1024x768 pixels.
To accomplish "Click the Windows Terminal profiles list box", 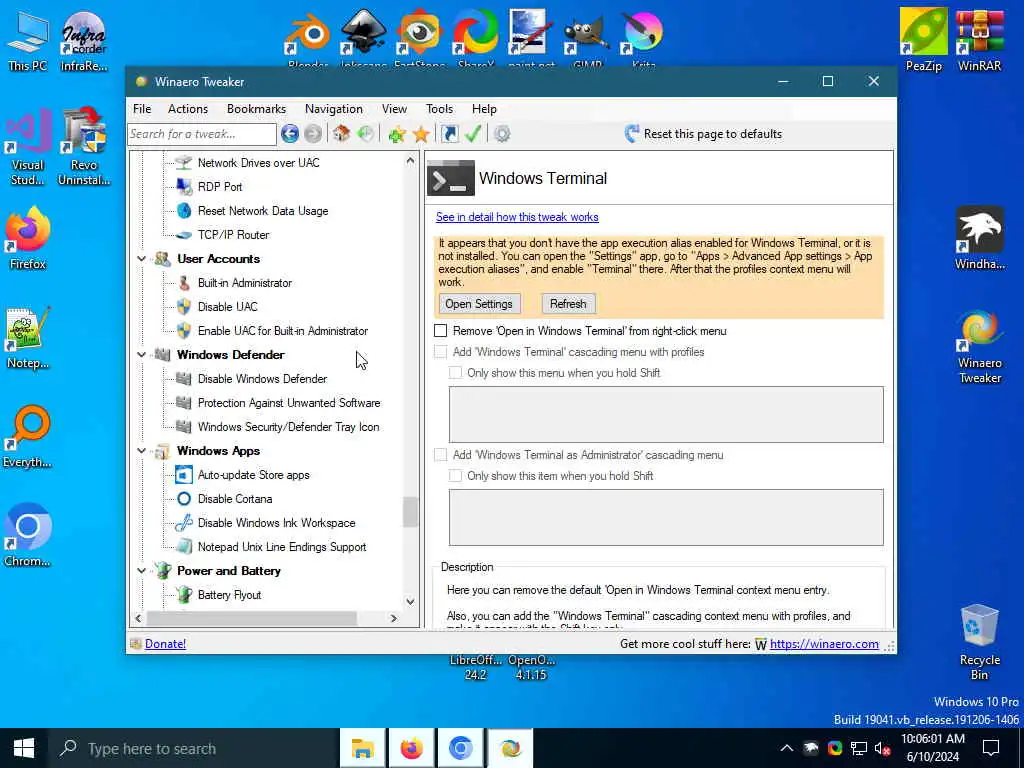I will click(666, 415).
